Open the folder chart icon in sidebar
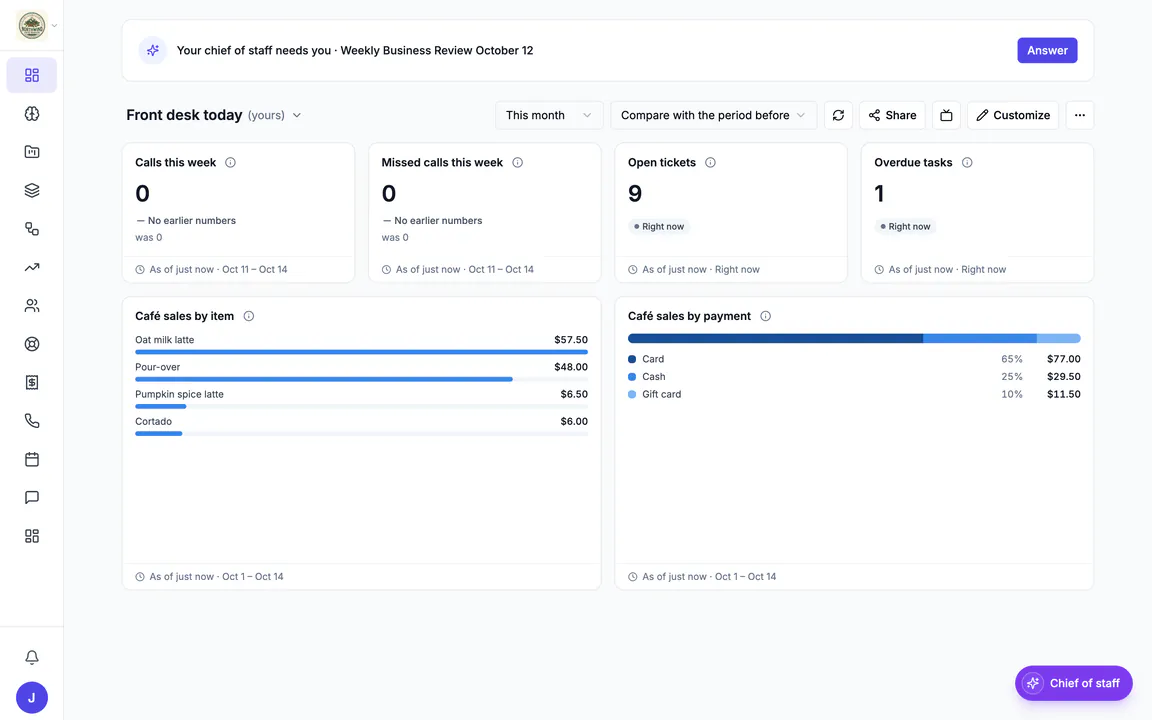Viewport: 1152px width, 720px height. pyautogui.click(x=32, y=152)
